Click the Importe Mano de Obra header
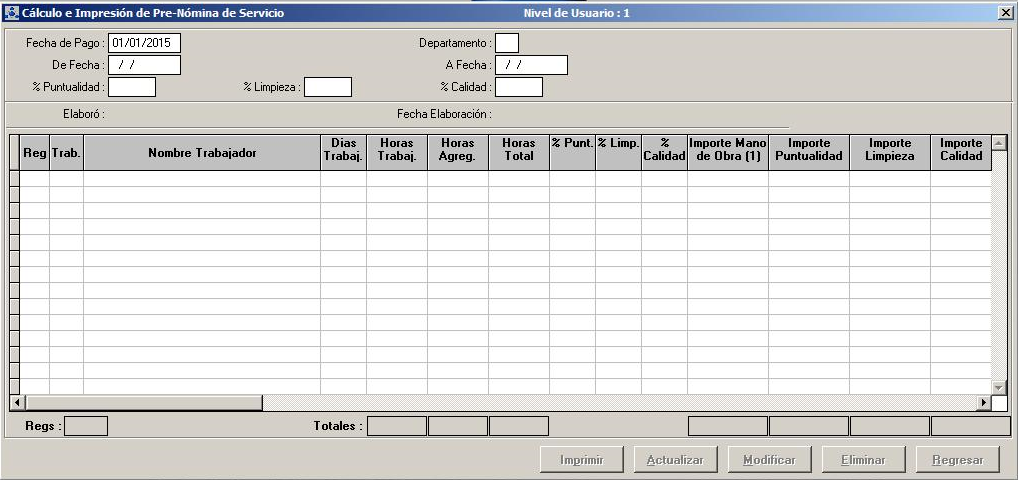The width and height of the screenshot is (1018, 480). 728,150
